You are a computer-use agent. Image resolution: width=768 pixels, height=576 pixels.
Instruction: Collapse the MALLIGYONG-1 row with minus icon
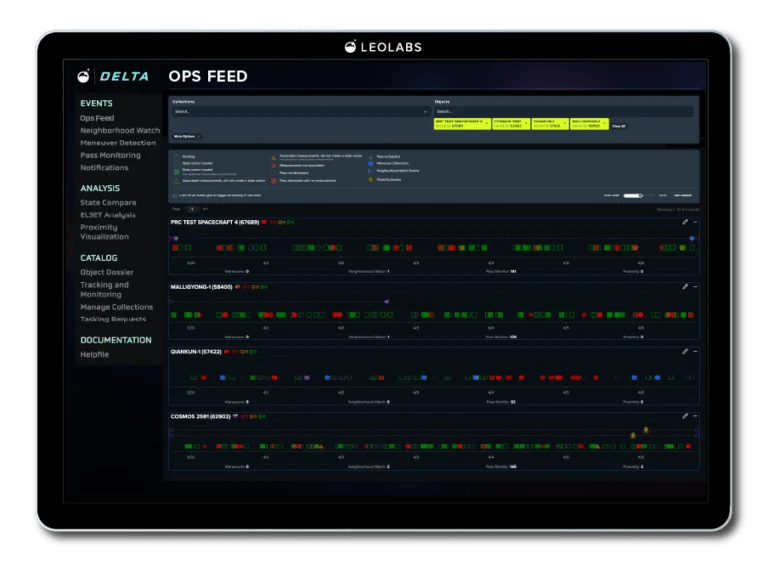point(695,287)
